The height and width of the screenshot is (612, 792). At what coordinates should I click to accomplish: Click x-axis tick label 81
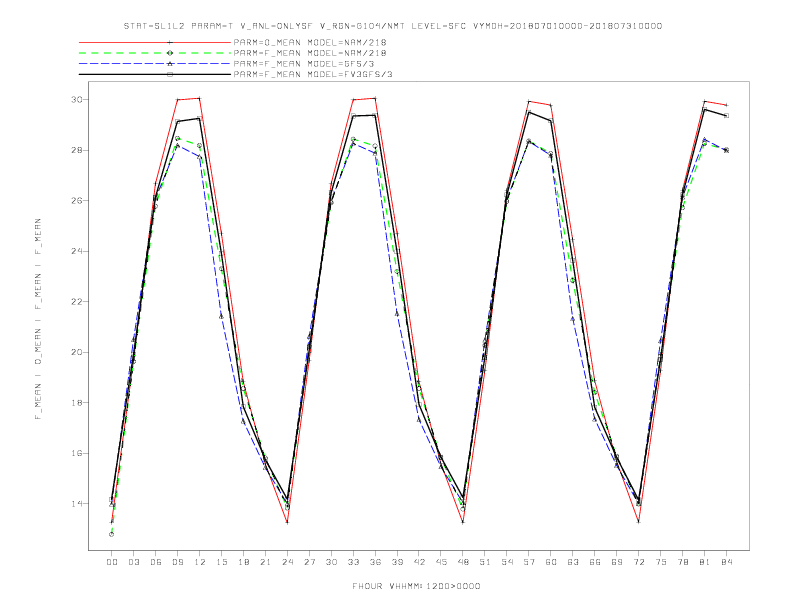[705, 562]
